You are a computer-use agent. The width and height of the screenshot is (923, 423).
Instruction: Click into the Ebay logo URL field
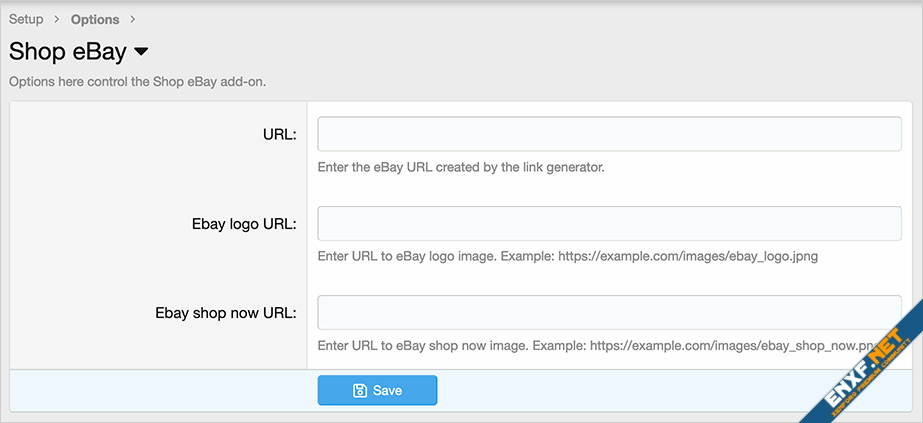coord(609,223)
